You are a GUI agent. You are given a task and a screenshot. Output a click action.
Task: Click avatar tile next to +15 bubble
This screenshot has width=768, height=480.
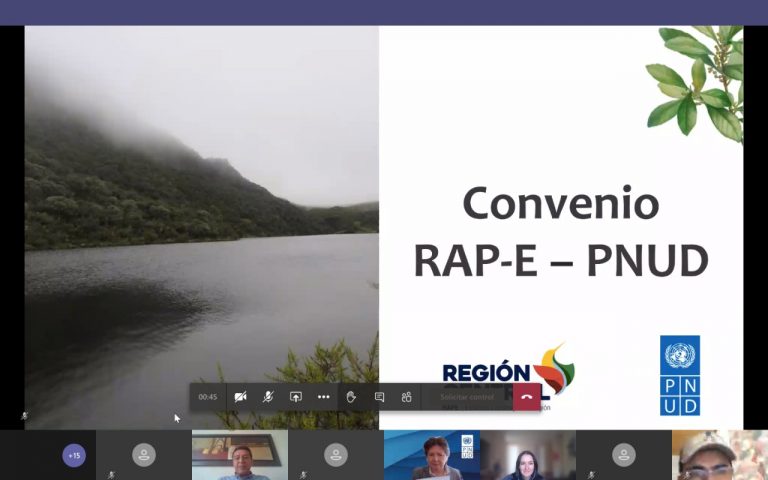click(144, 456)
